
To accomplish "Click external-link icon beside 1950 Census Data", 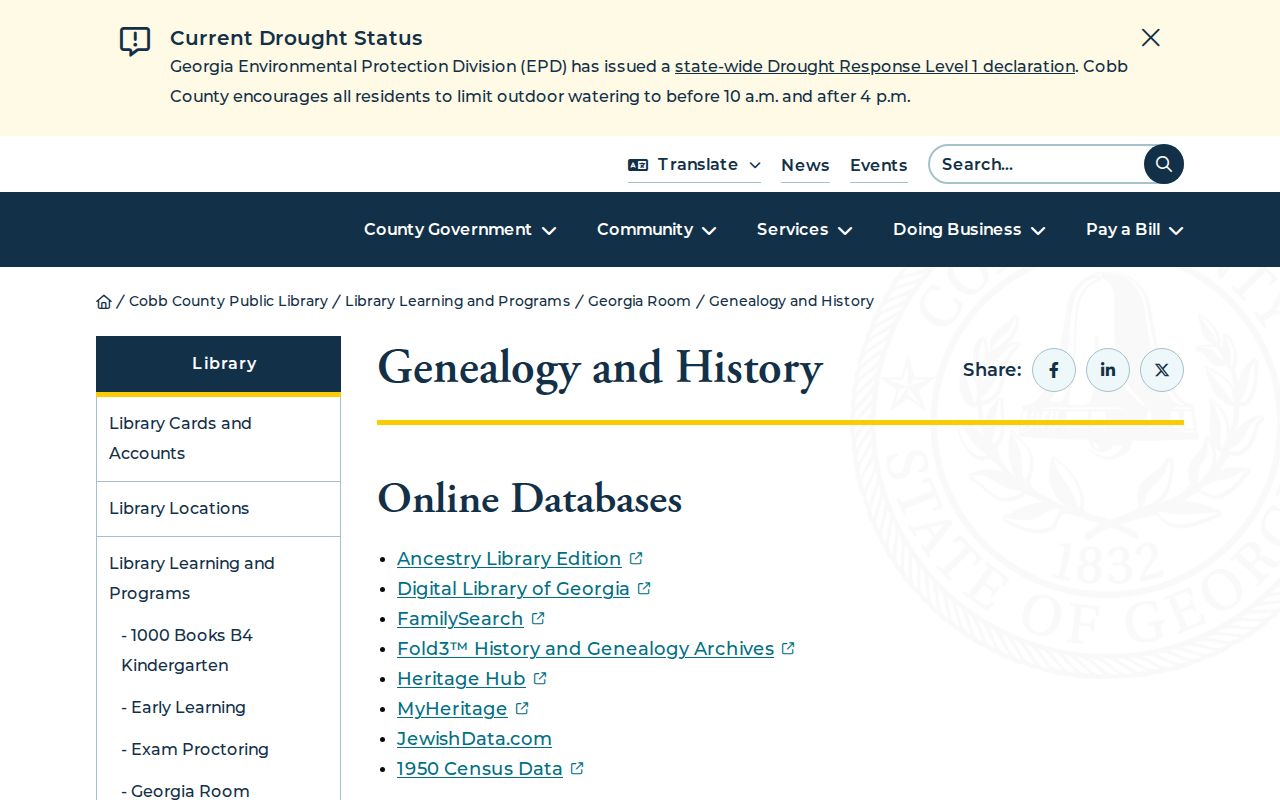I will coord(577,768).
